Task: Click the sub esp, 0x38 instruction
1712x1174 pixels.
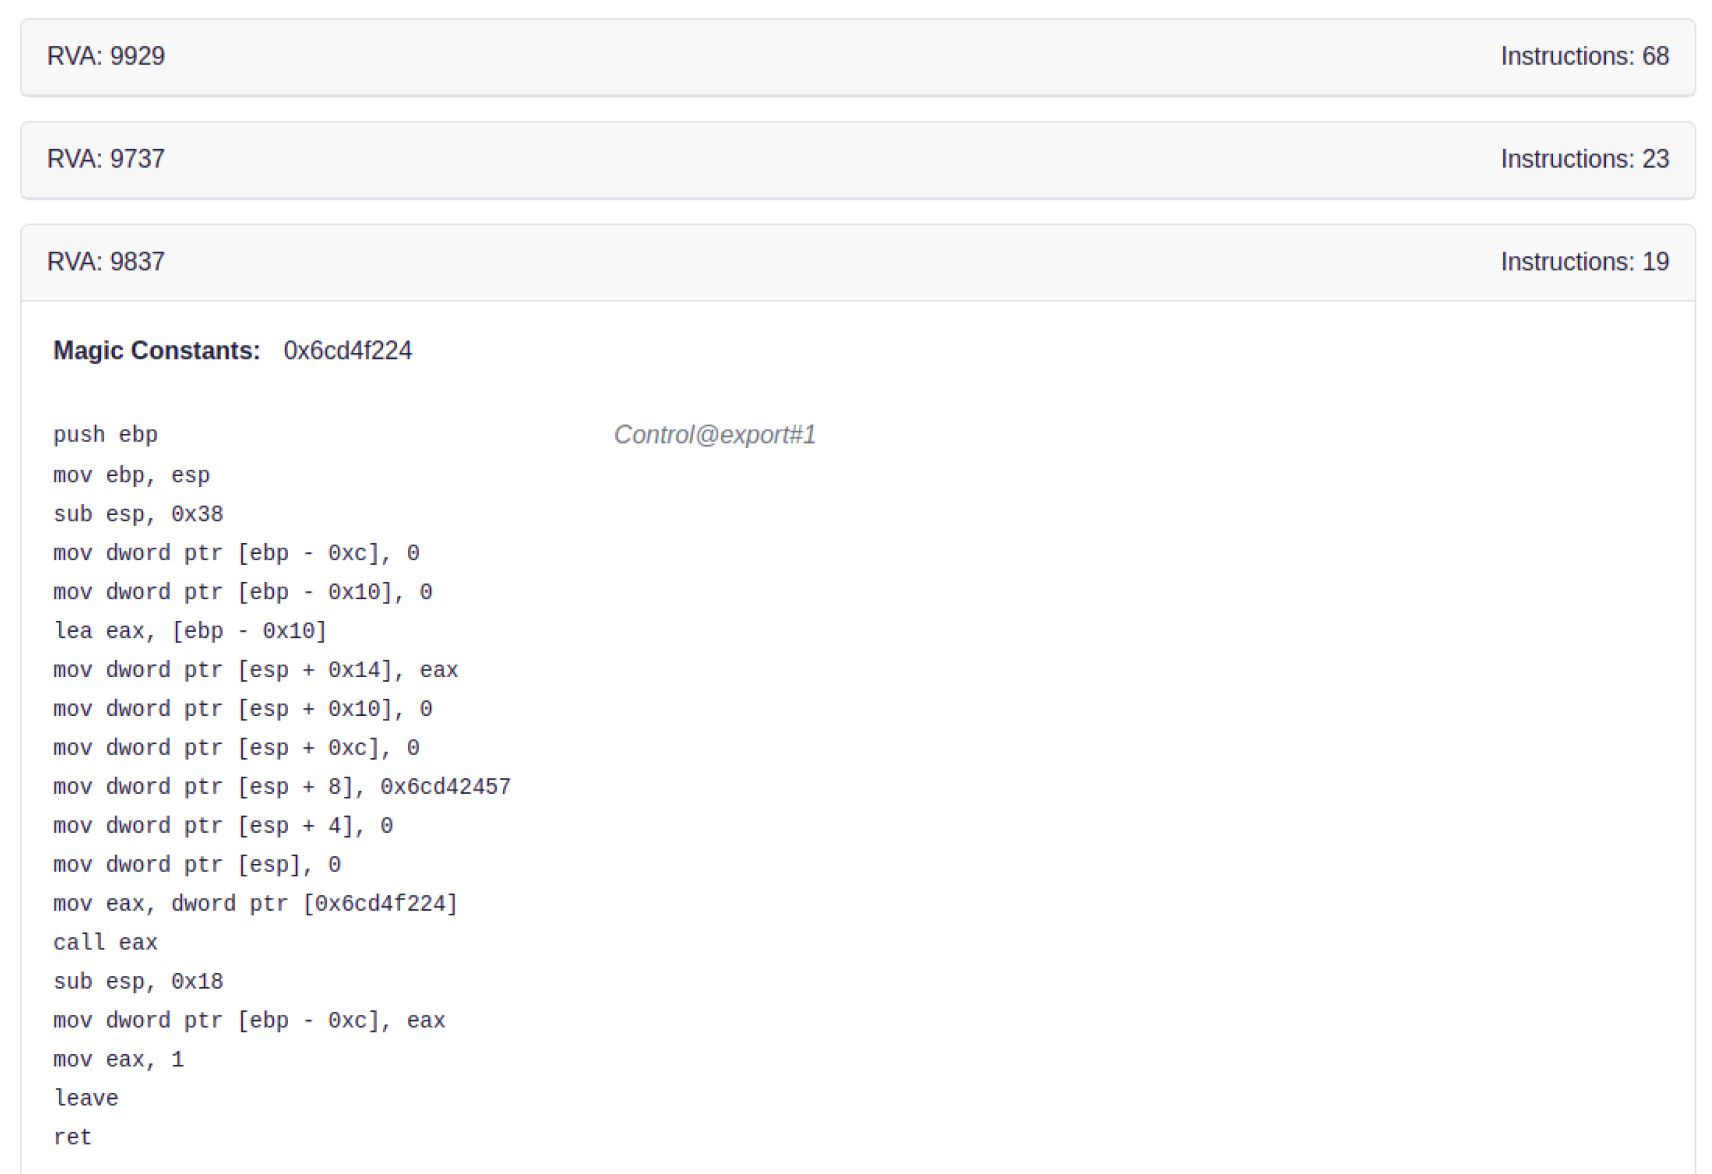Action: click(x=138, y=514)
